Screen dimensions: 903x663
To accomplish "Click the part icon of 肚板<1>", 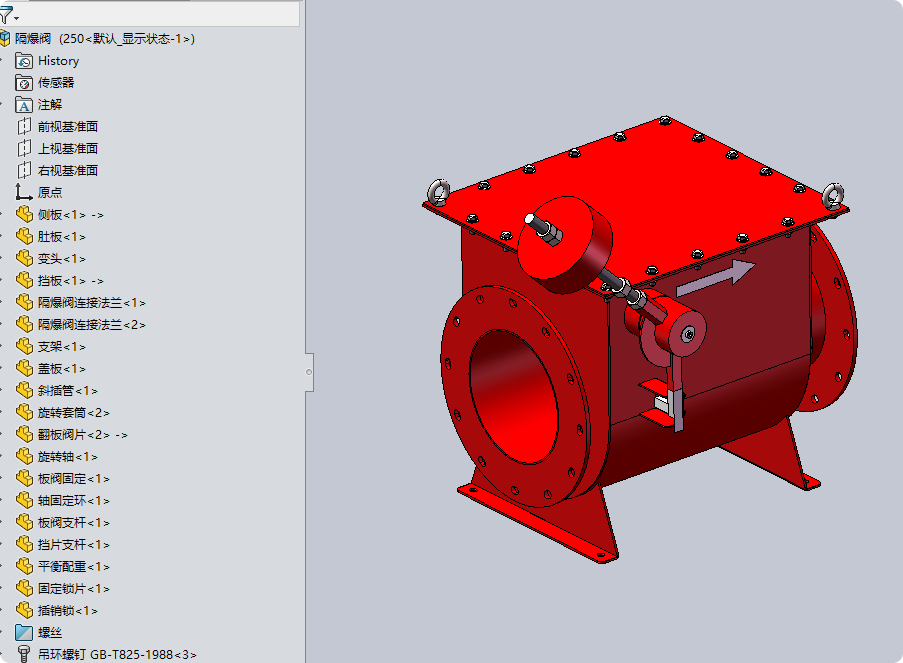I will [24, 236].
